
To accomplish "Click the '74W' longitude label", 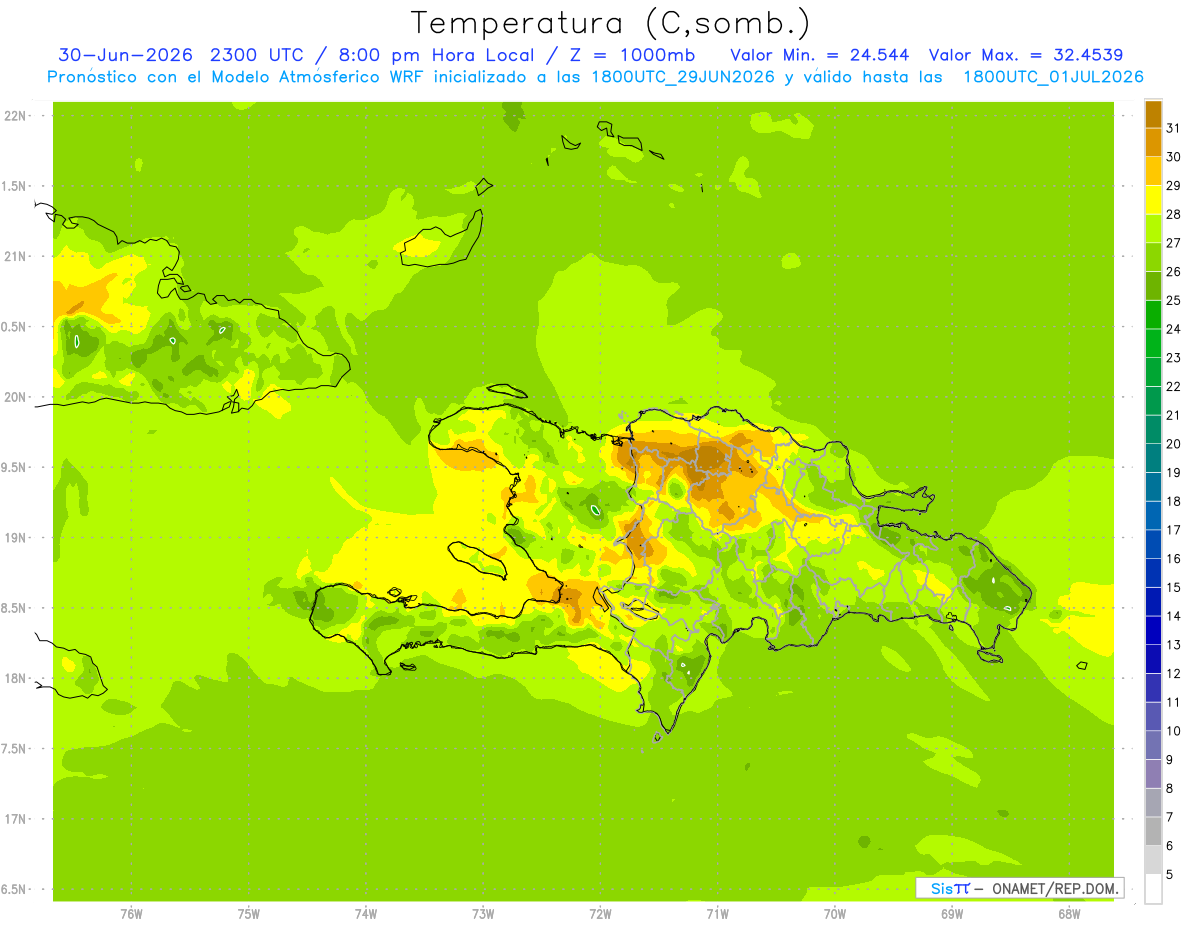I will 366,914.
